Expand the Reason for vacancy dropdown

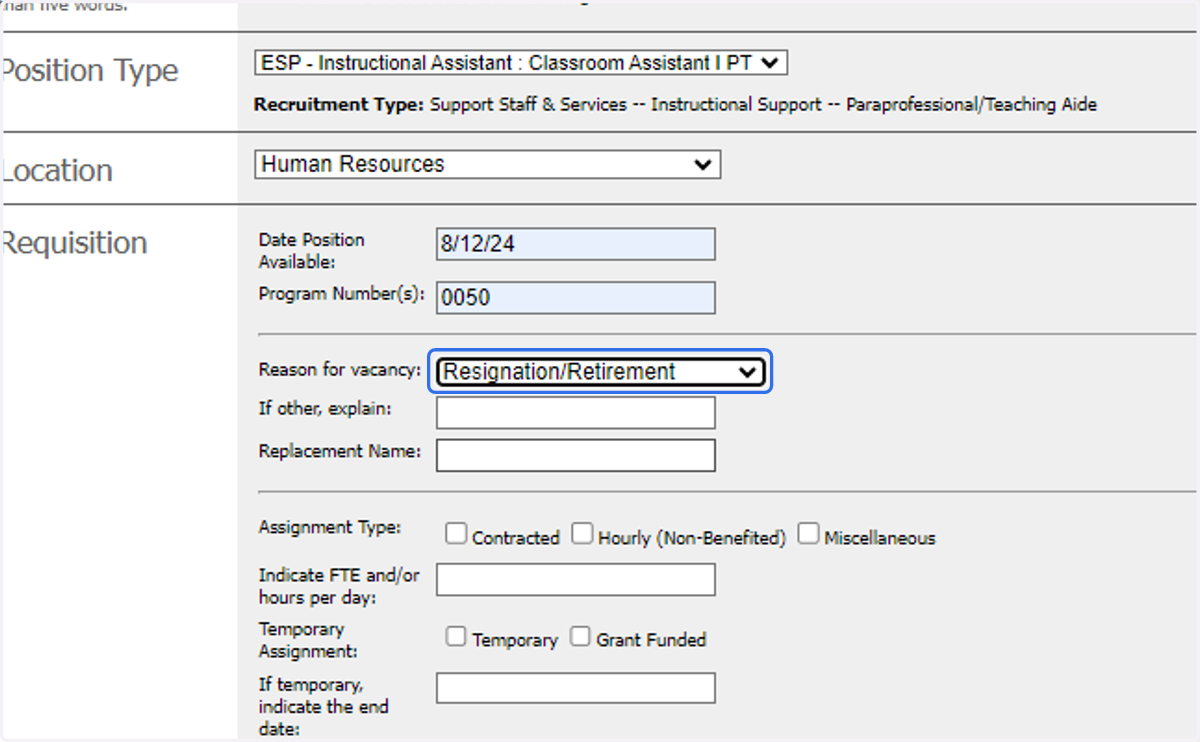(x=601, y=372)
